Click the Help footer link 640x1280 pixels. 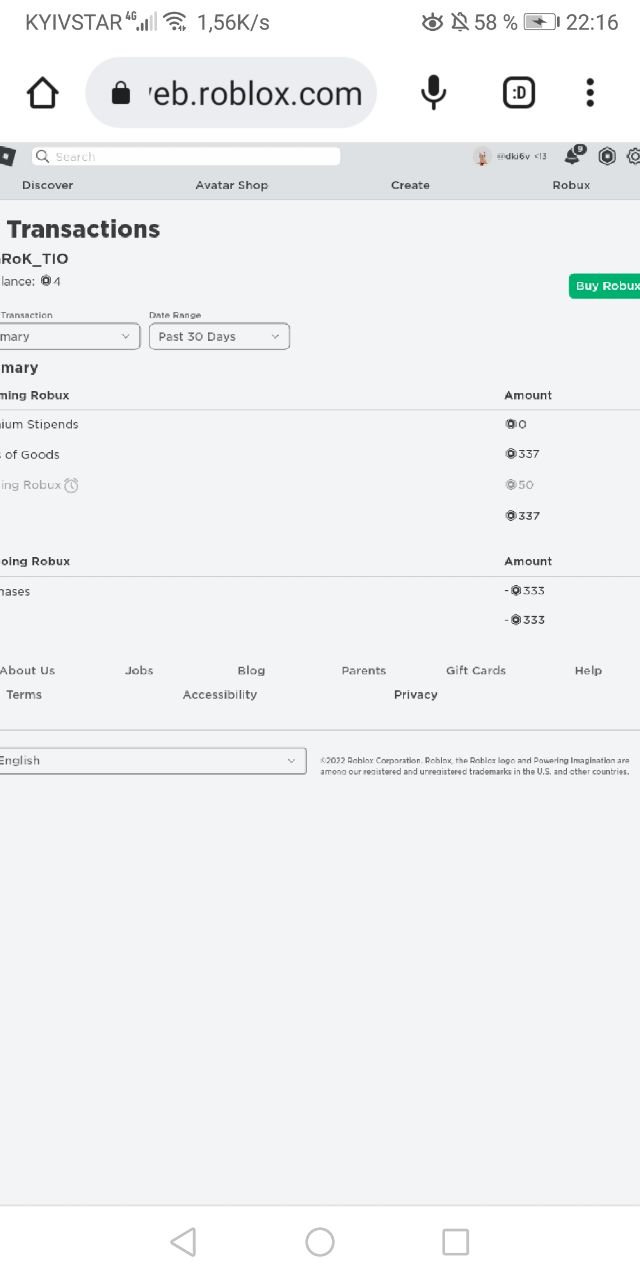point(588,671)
